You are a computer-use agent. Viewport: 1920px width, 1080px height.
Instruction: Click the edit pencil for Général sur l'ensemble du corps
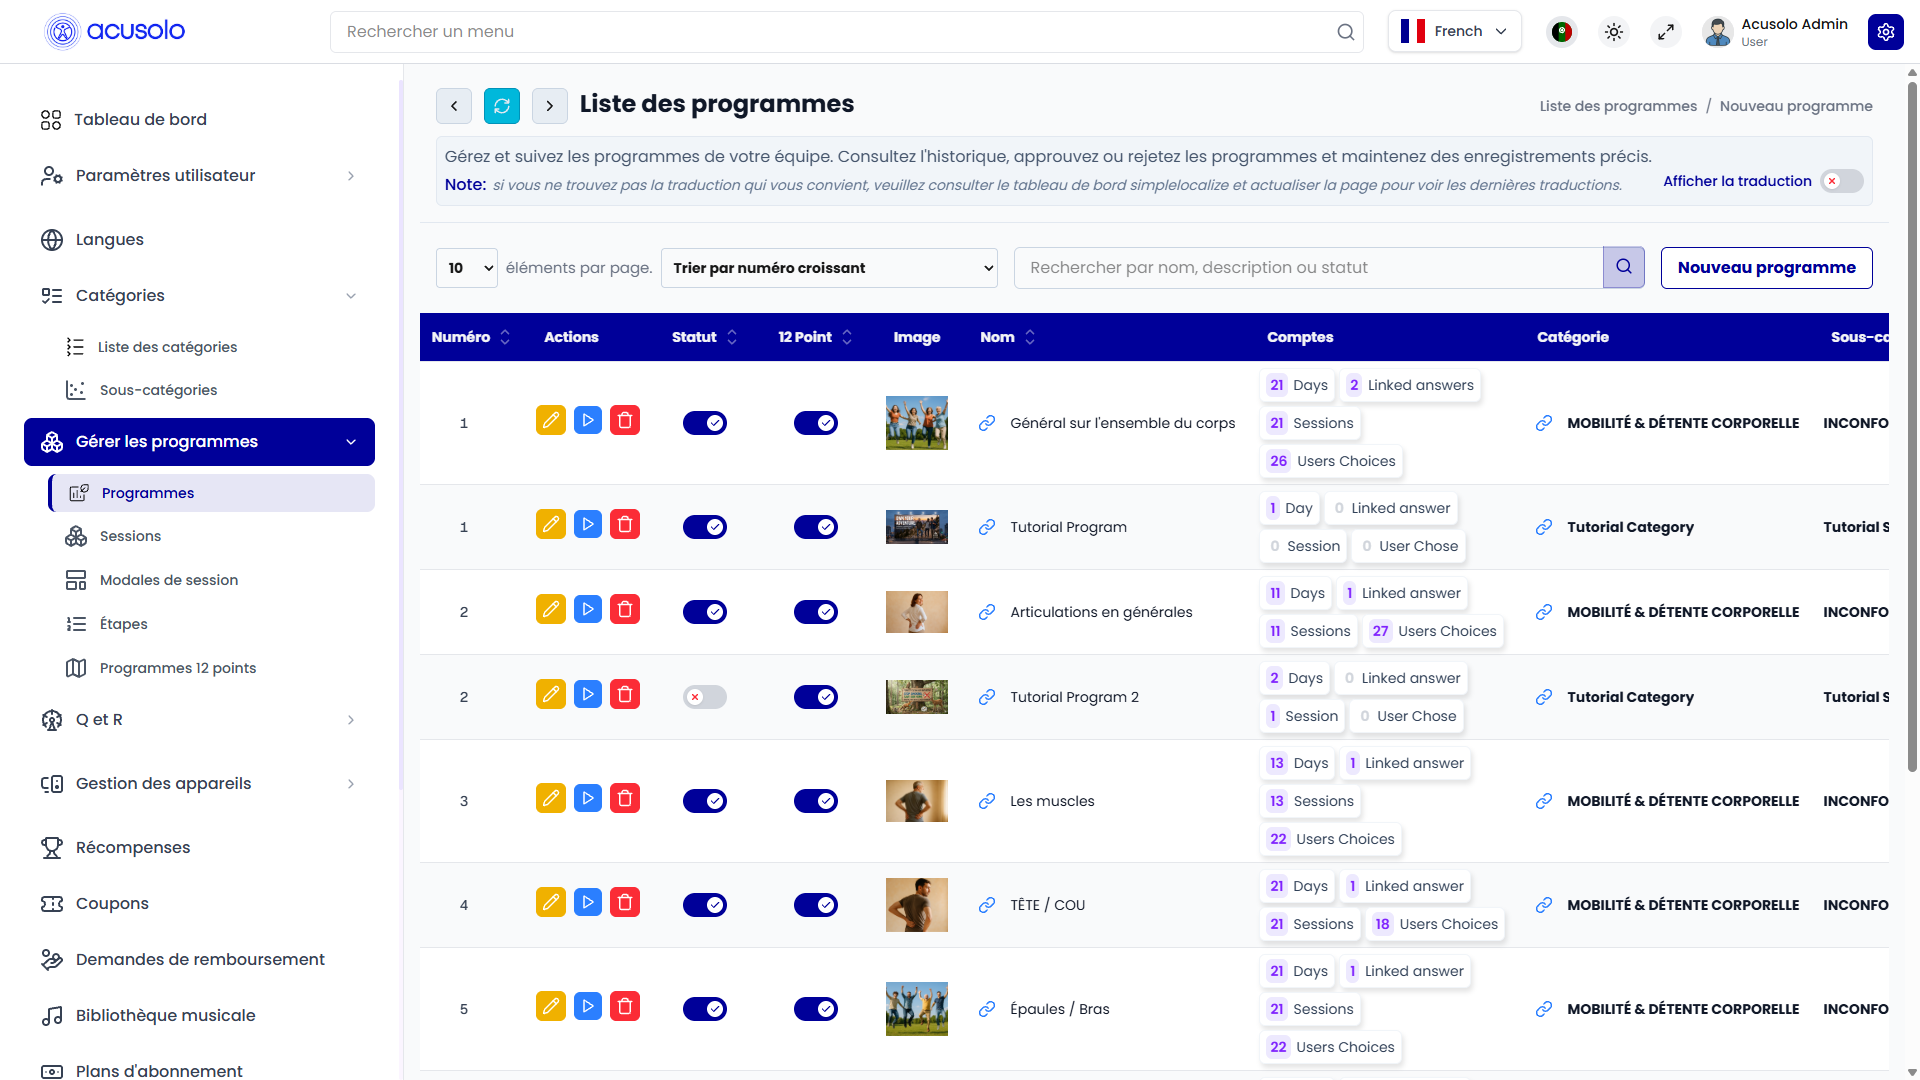click(x=551, y=421)
